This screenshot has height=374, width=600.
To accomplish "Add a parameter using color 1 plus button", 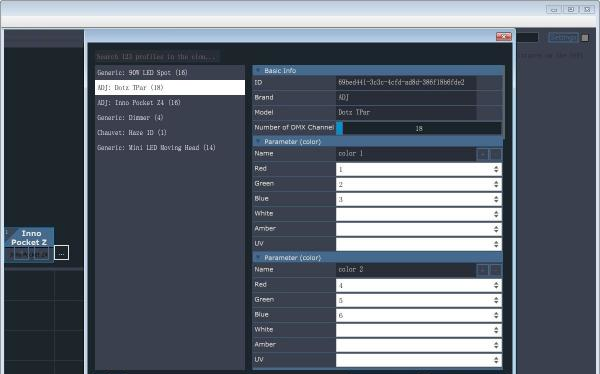I will point(483,154).
